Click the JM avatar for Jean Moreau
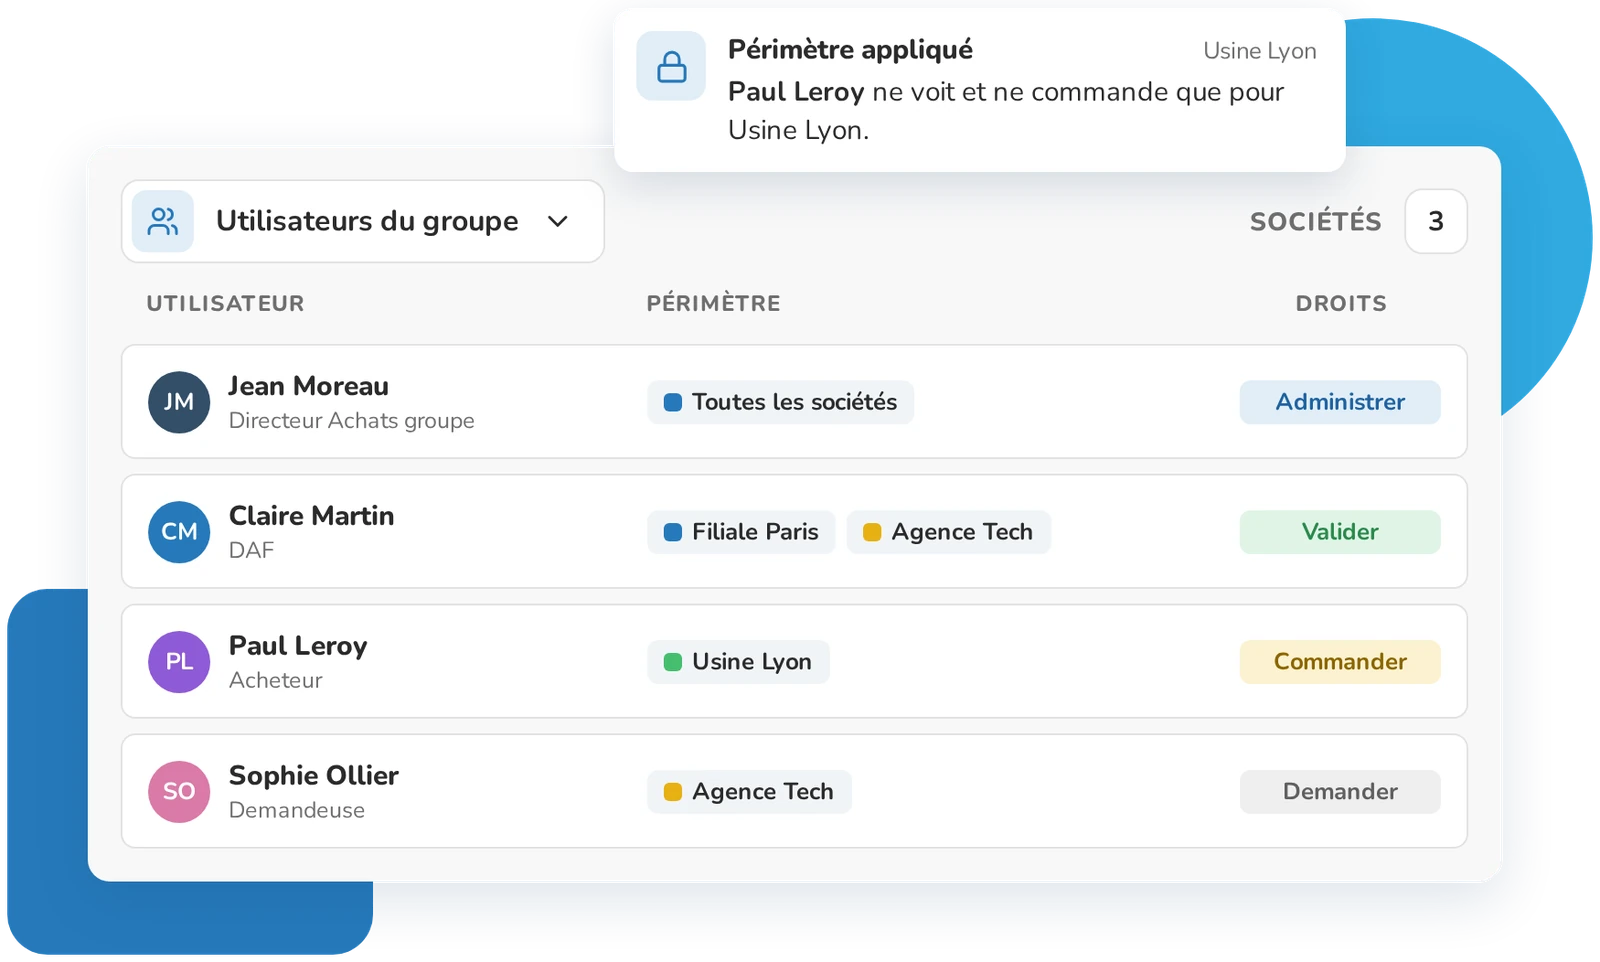Screen dimensions: 1600x962 click(179, 402)
